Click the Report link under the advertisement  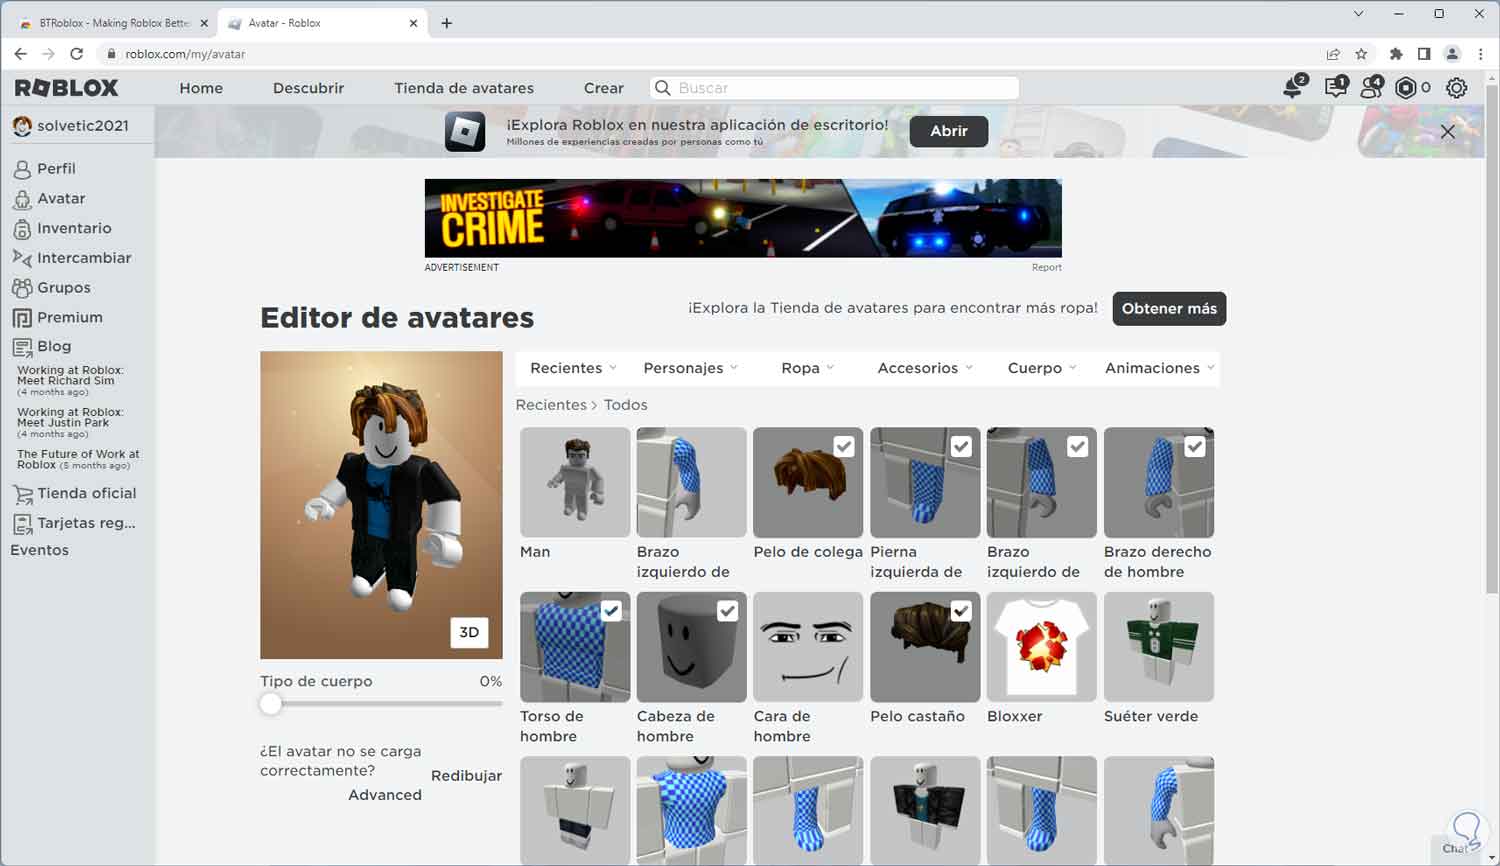(1047, 267)
